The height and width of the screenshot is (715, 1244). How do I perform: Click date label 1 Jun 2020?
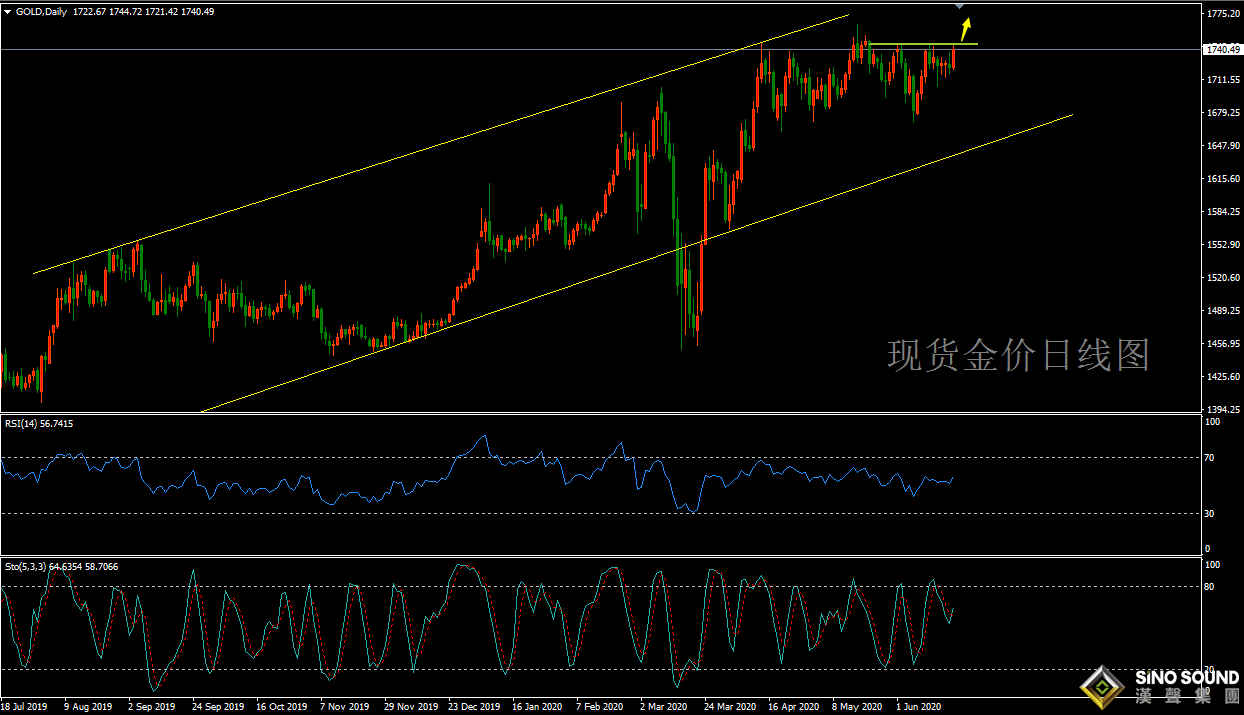(921, 706)
